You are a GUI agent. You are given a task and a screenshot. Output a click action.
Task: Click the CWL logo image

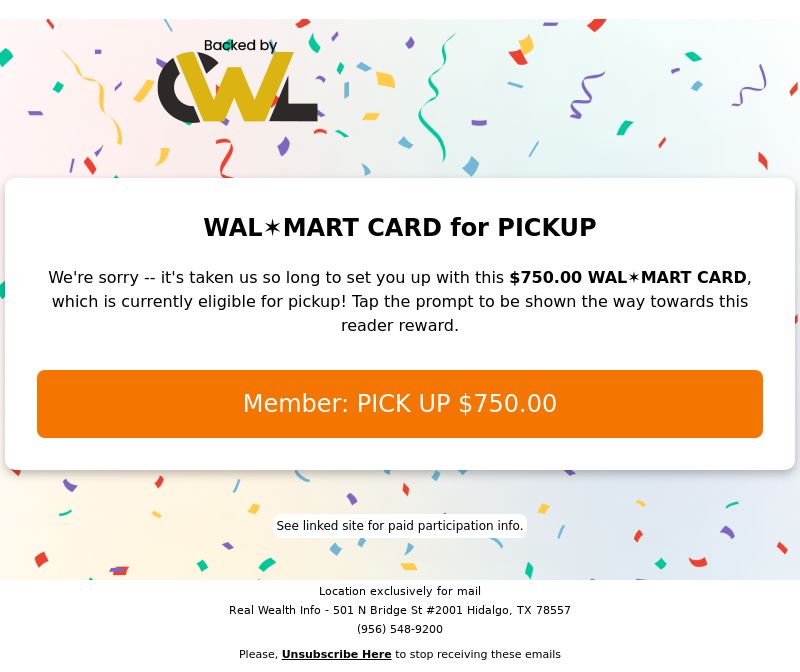click(x=238, y=82)
